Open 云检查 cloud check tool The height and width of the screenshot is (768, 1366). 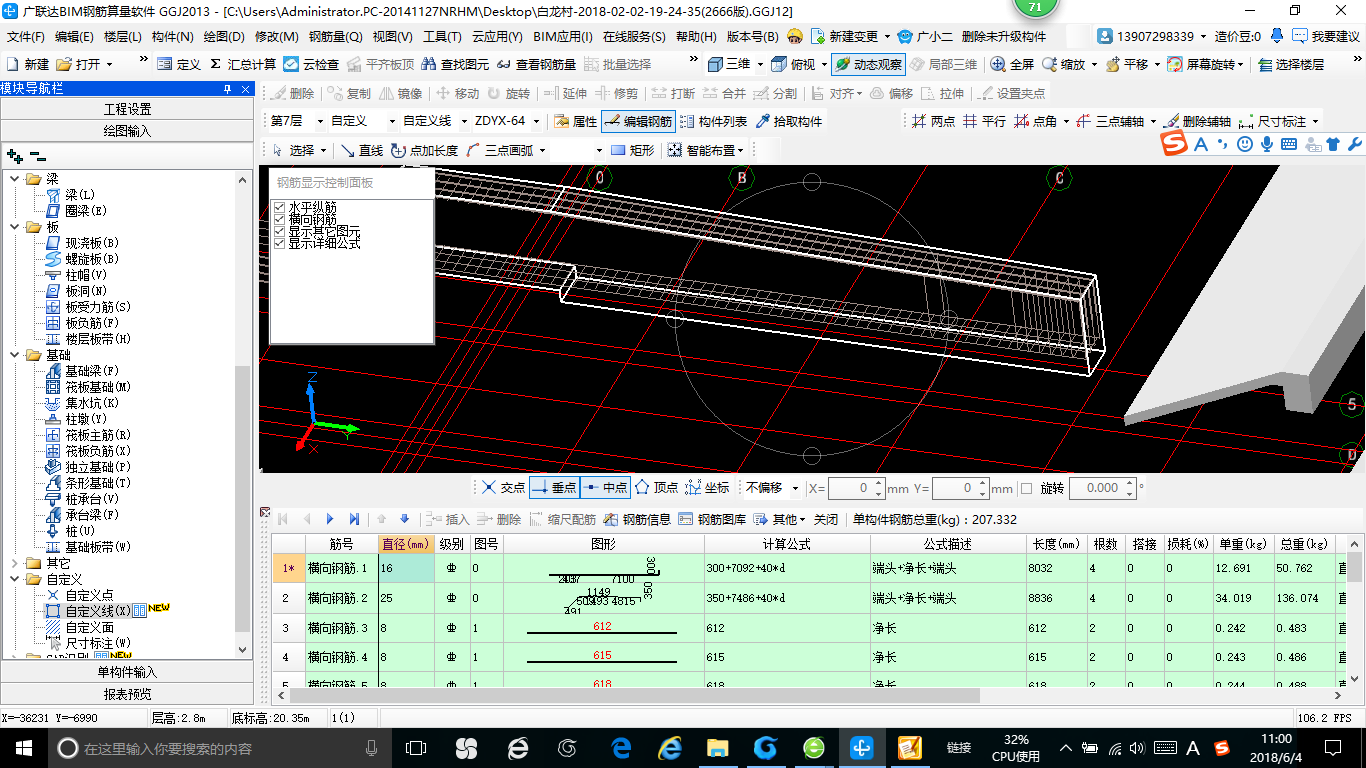pyautogui.click(x=311, y=64)
